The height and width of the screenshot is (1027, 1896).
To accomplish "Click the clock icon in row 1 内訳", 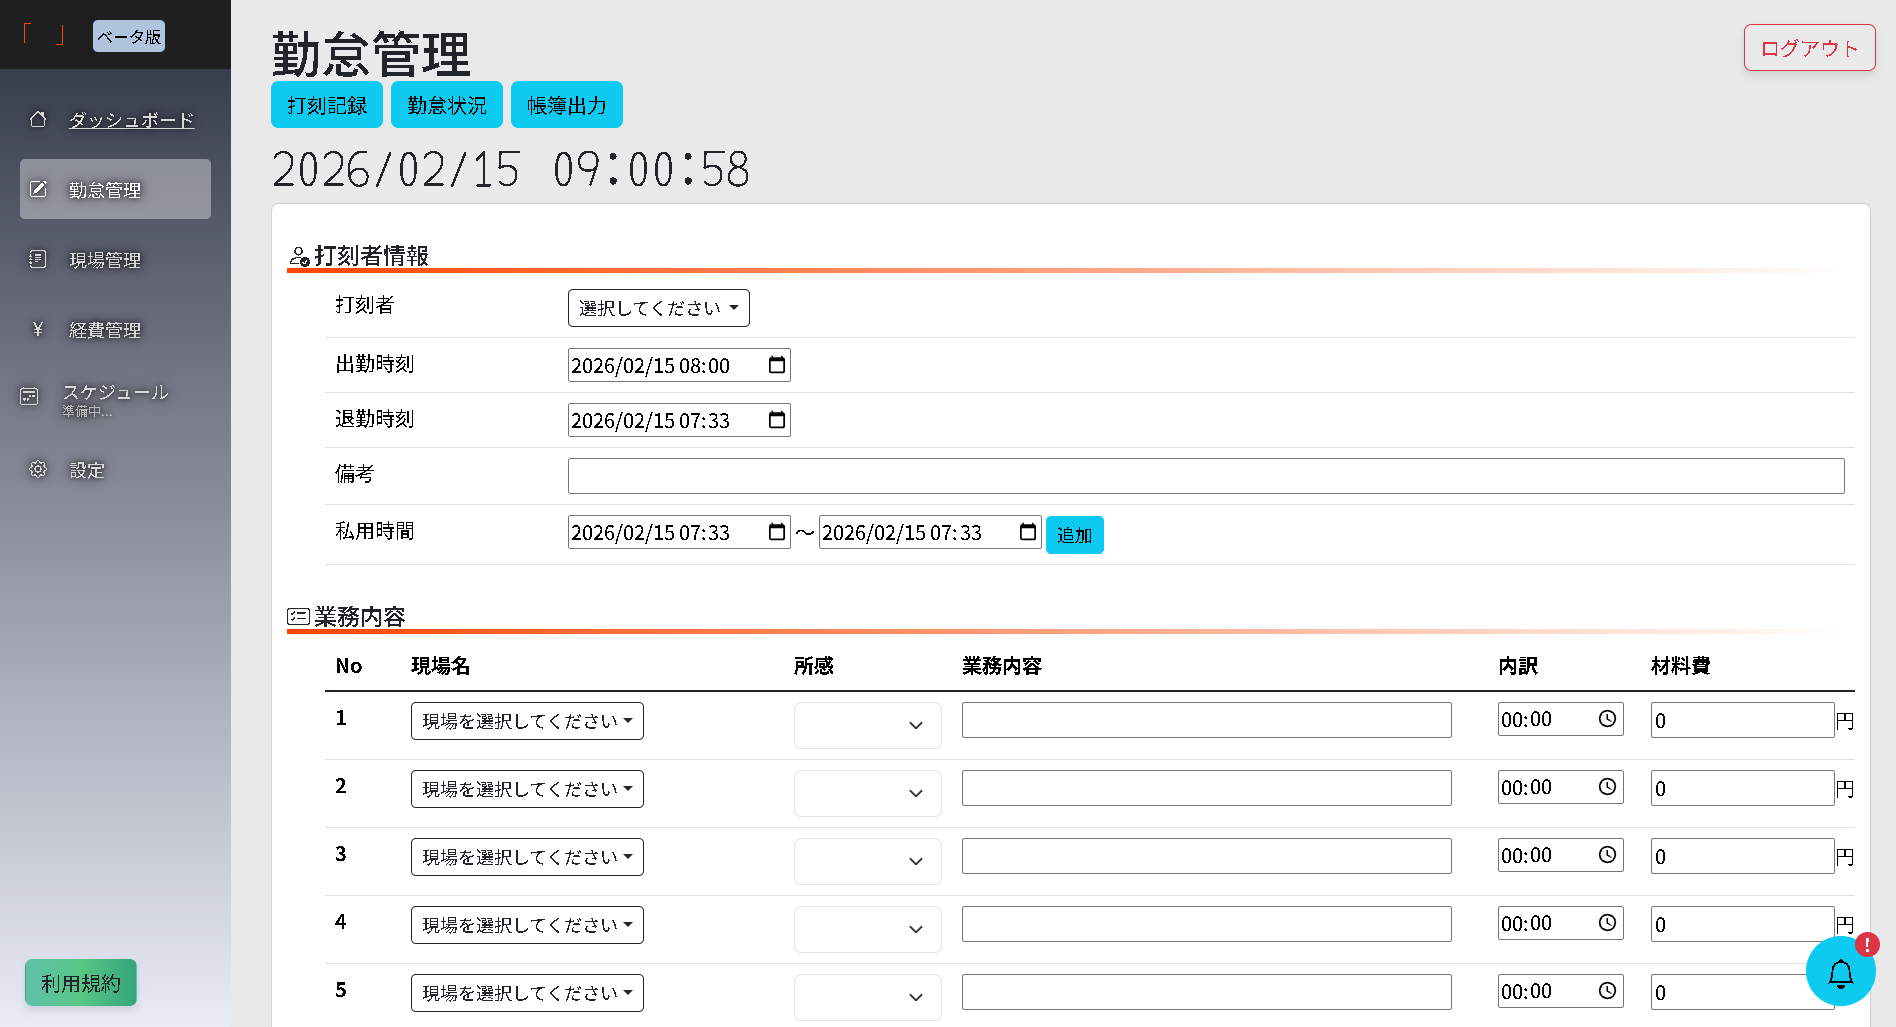I will click(x=1607, y=718).
